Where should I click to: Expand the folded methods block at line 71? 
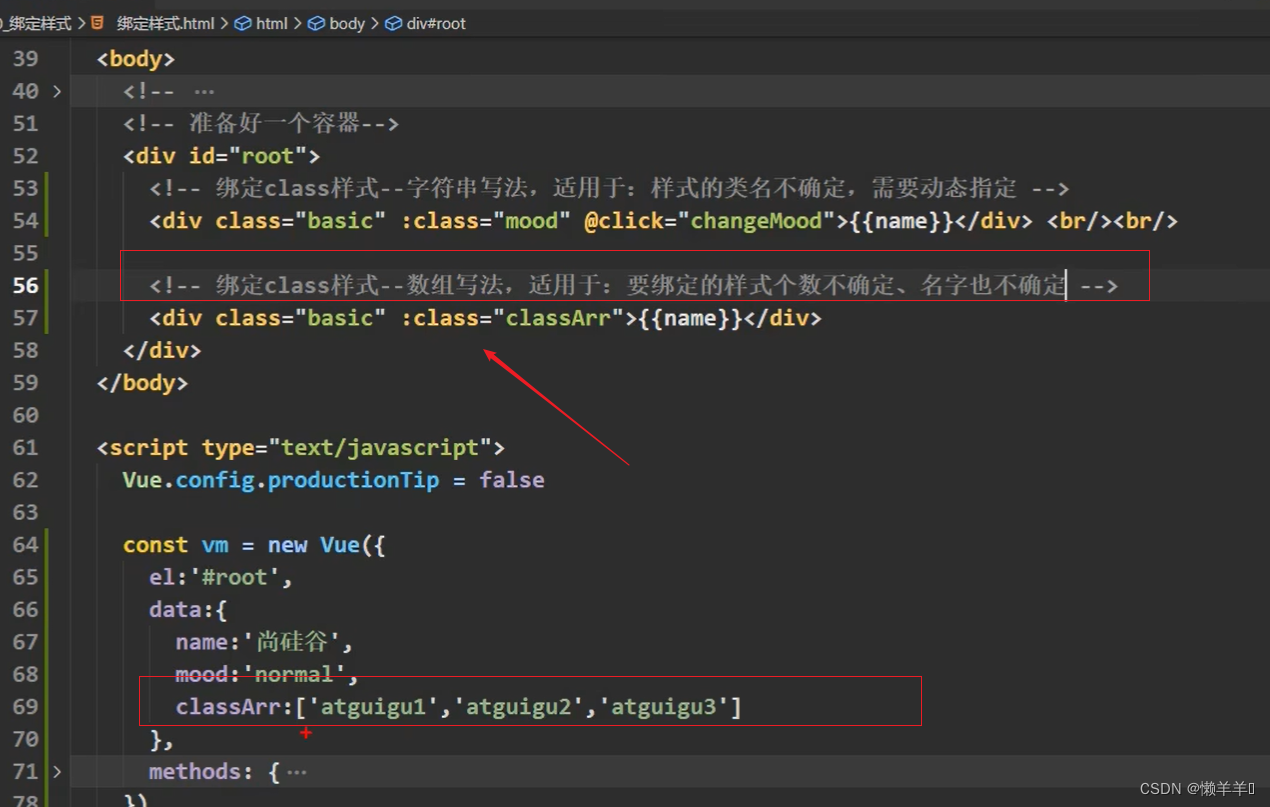coord(57,772)
